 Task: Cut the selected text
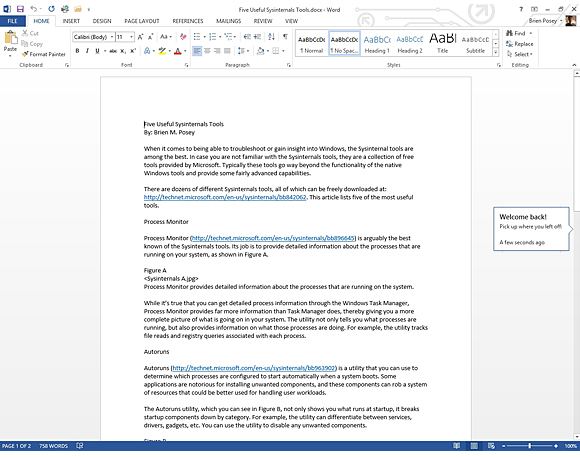30,33
